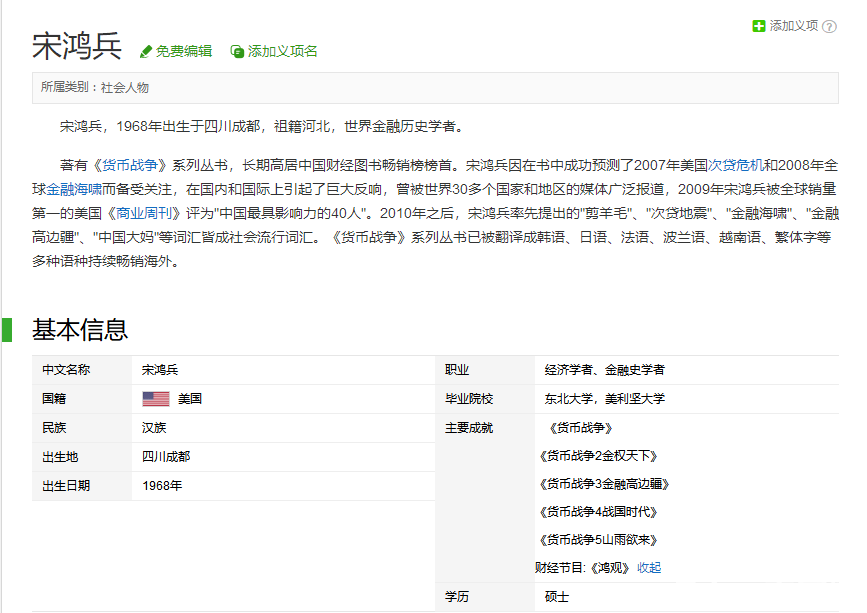Click 《货币战争3金融高边疆》 entry
The height and width of the screenshot is (613, 867).
(604, 484)
